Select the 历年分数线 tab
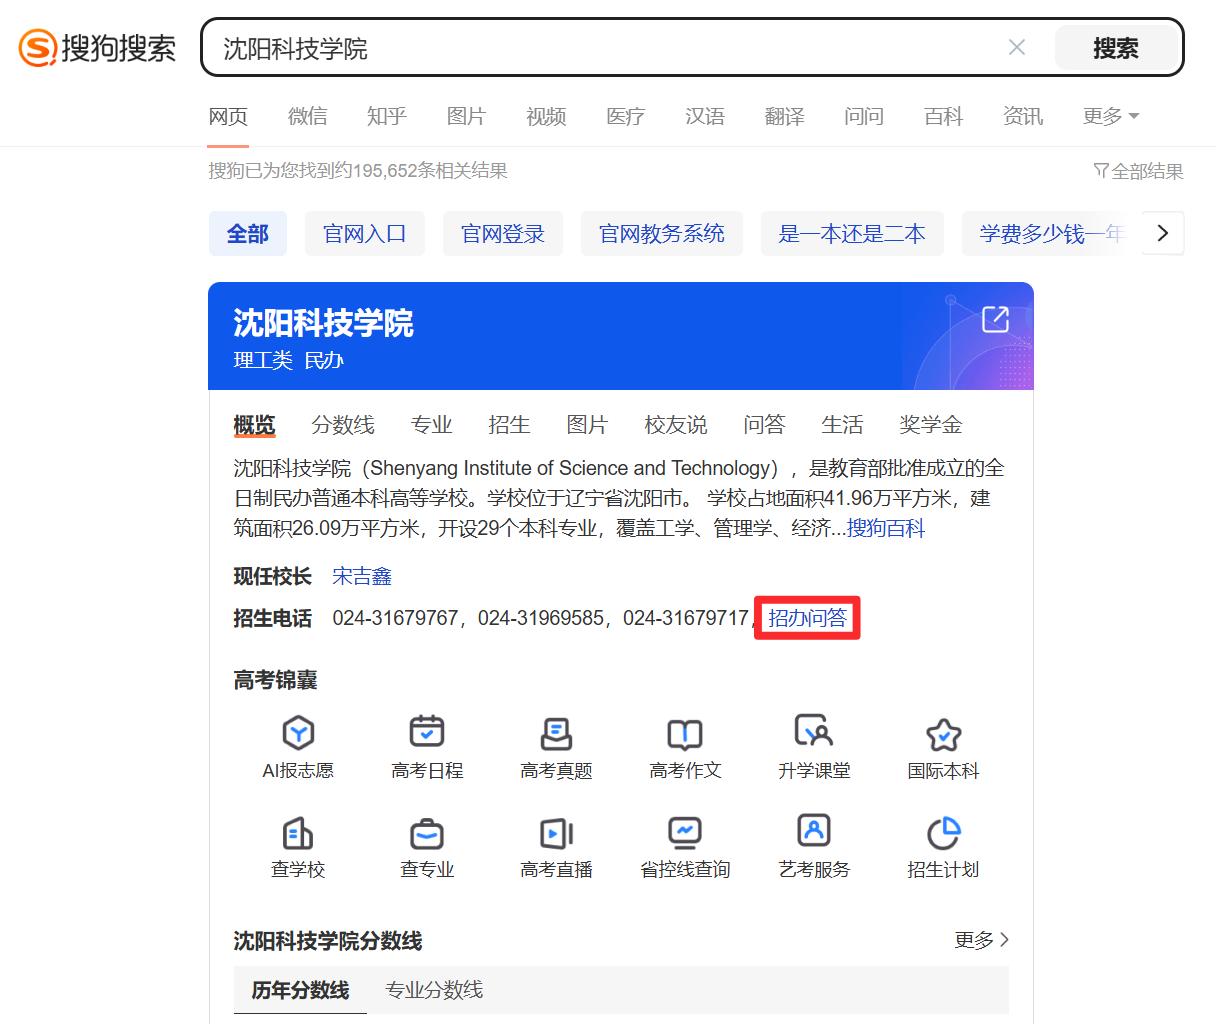1216x1024 pixels. (x=300, y=990)
